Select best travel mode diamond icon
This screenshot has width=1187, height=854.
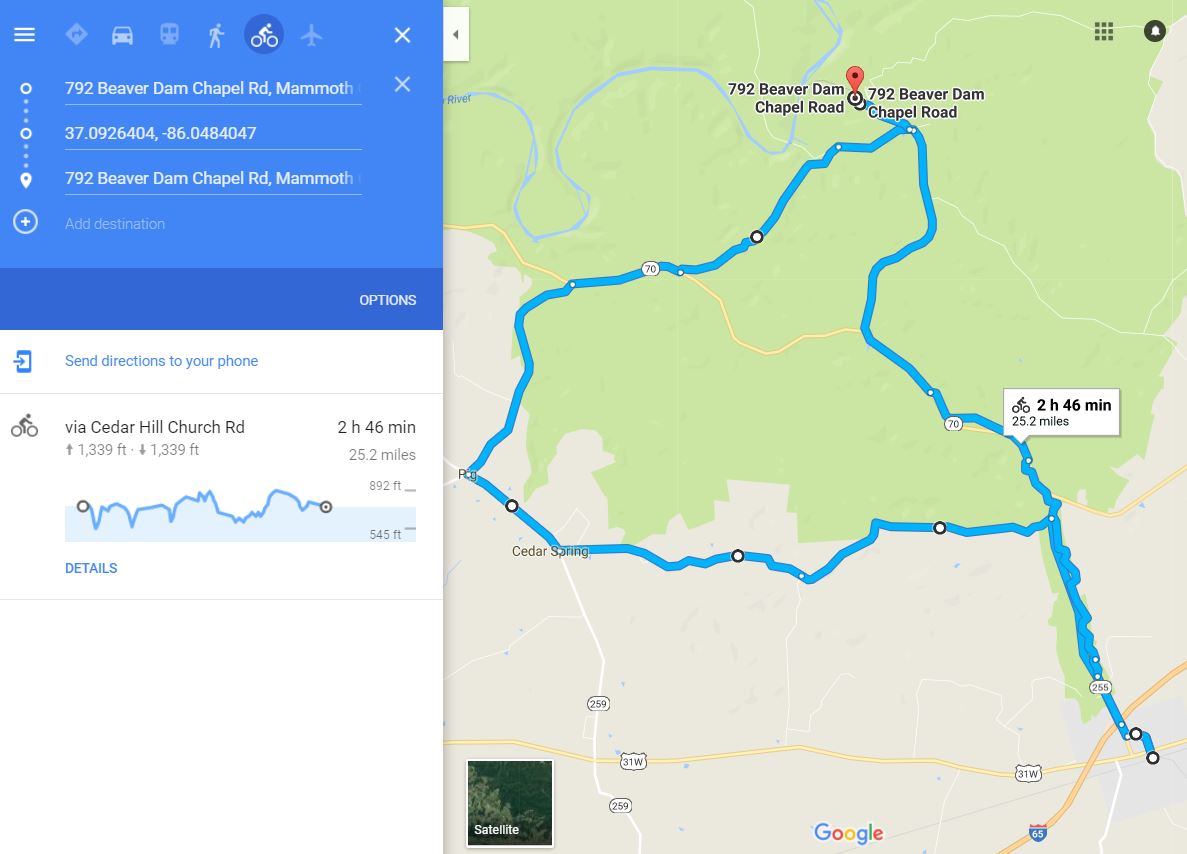pos(76,34)
